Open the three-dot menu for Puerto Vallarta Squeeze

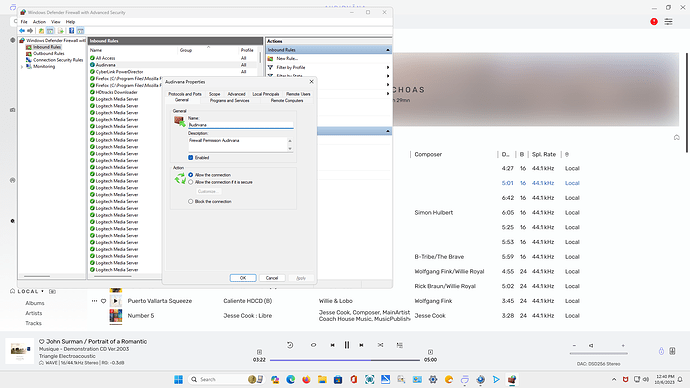94,301
